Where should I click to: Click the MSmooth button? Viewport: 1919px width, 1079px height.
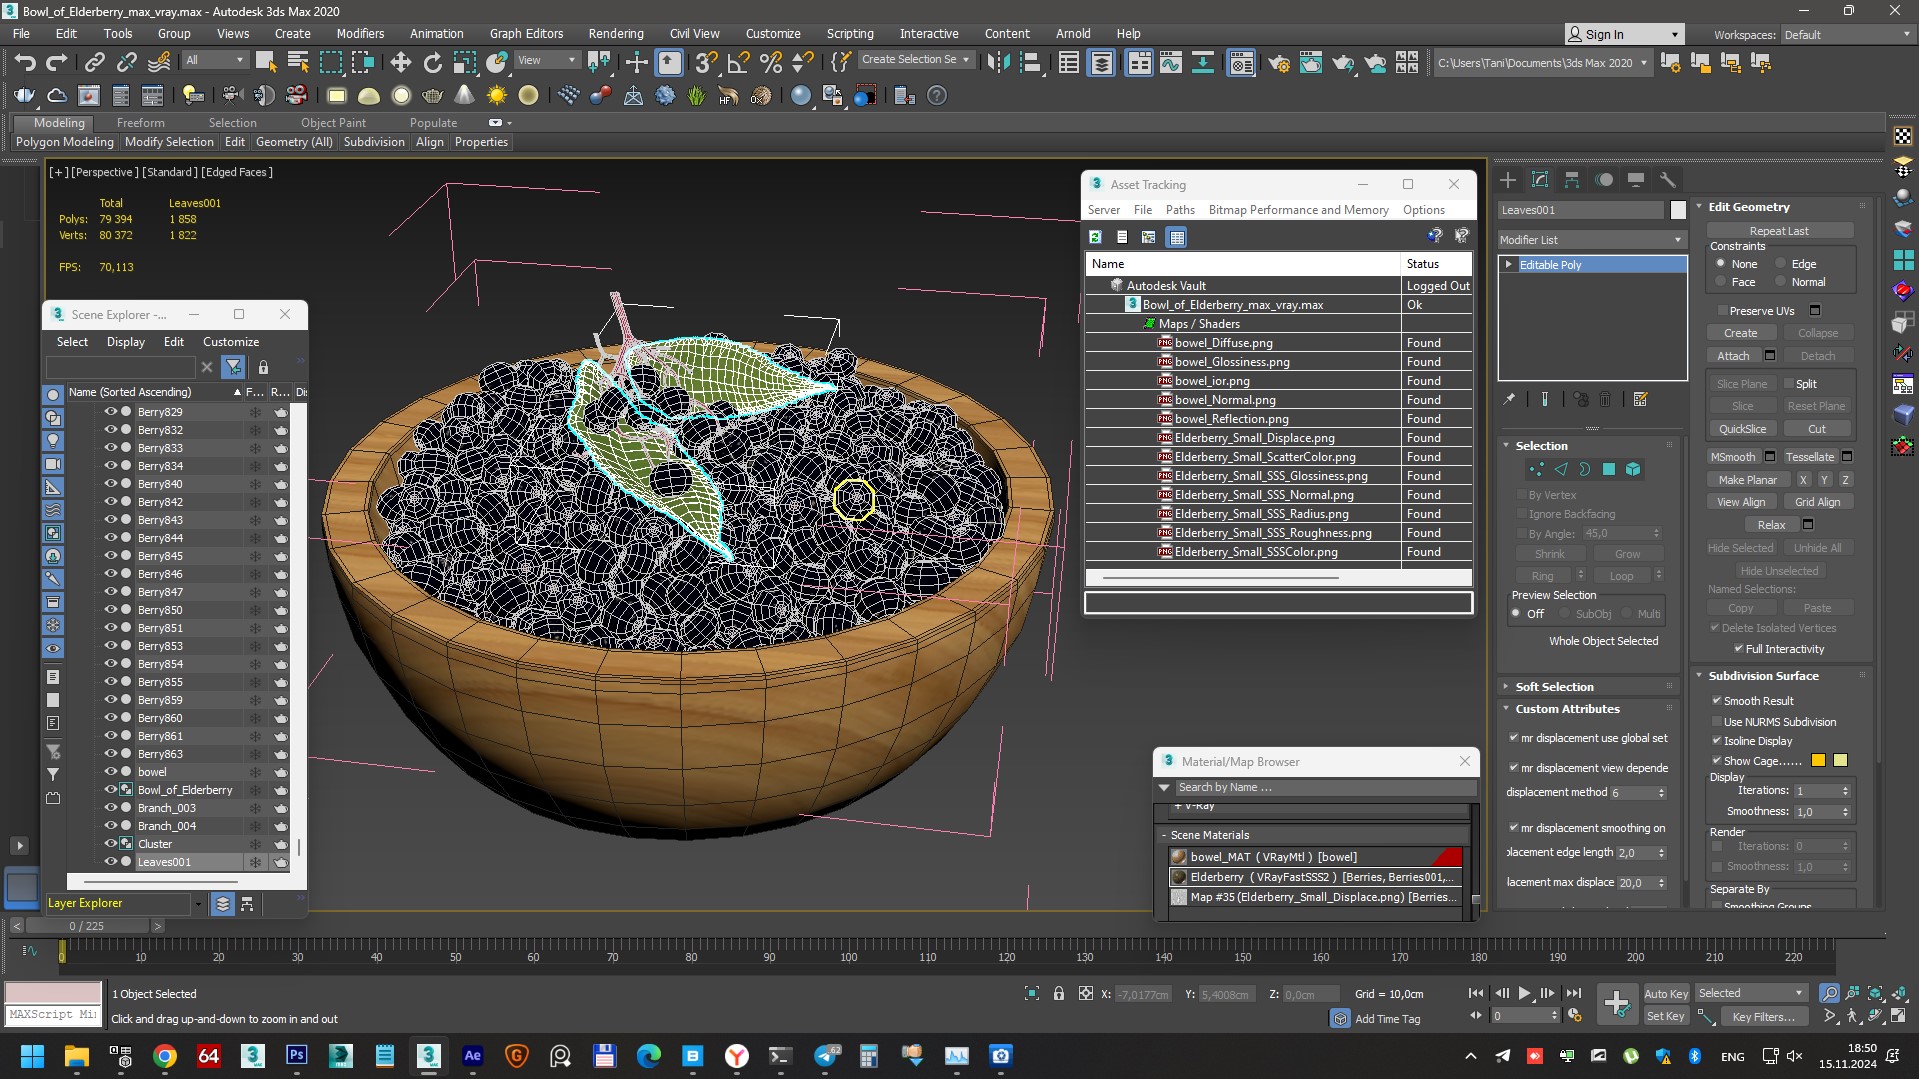tap(1733, 457)
